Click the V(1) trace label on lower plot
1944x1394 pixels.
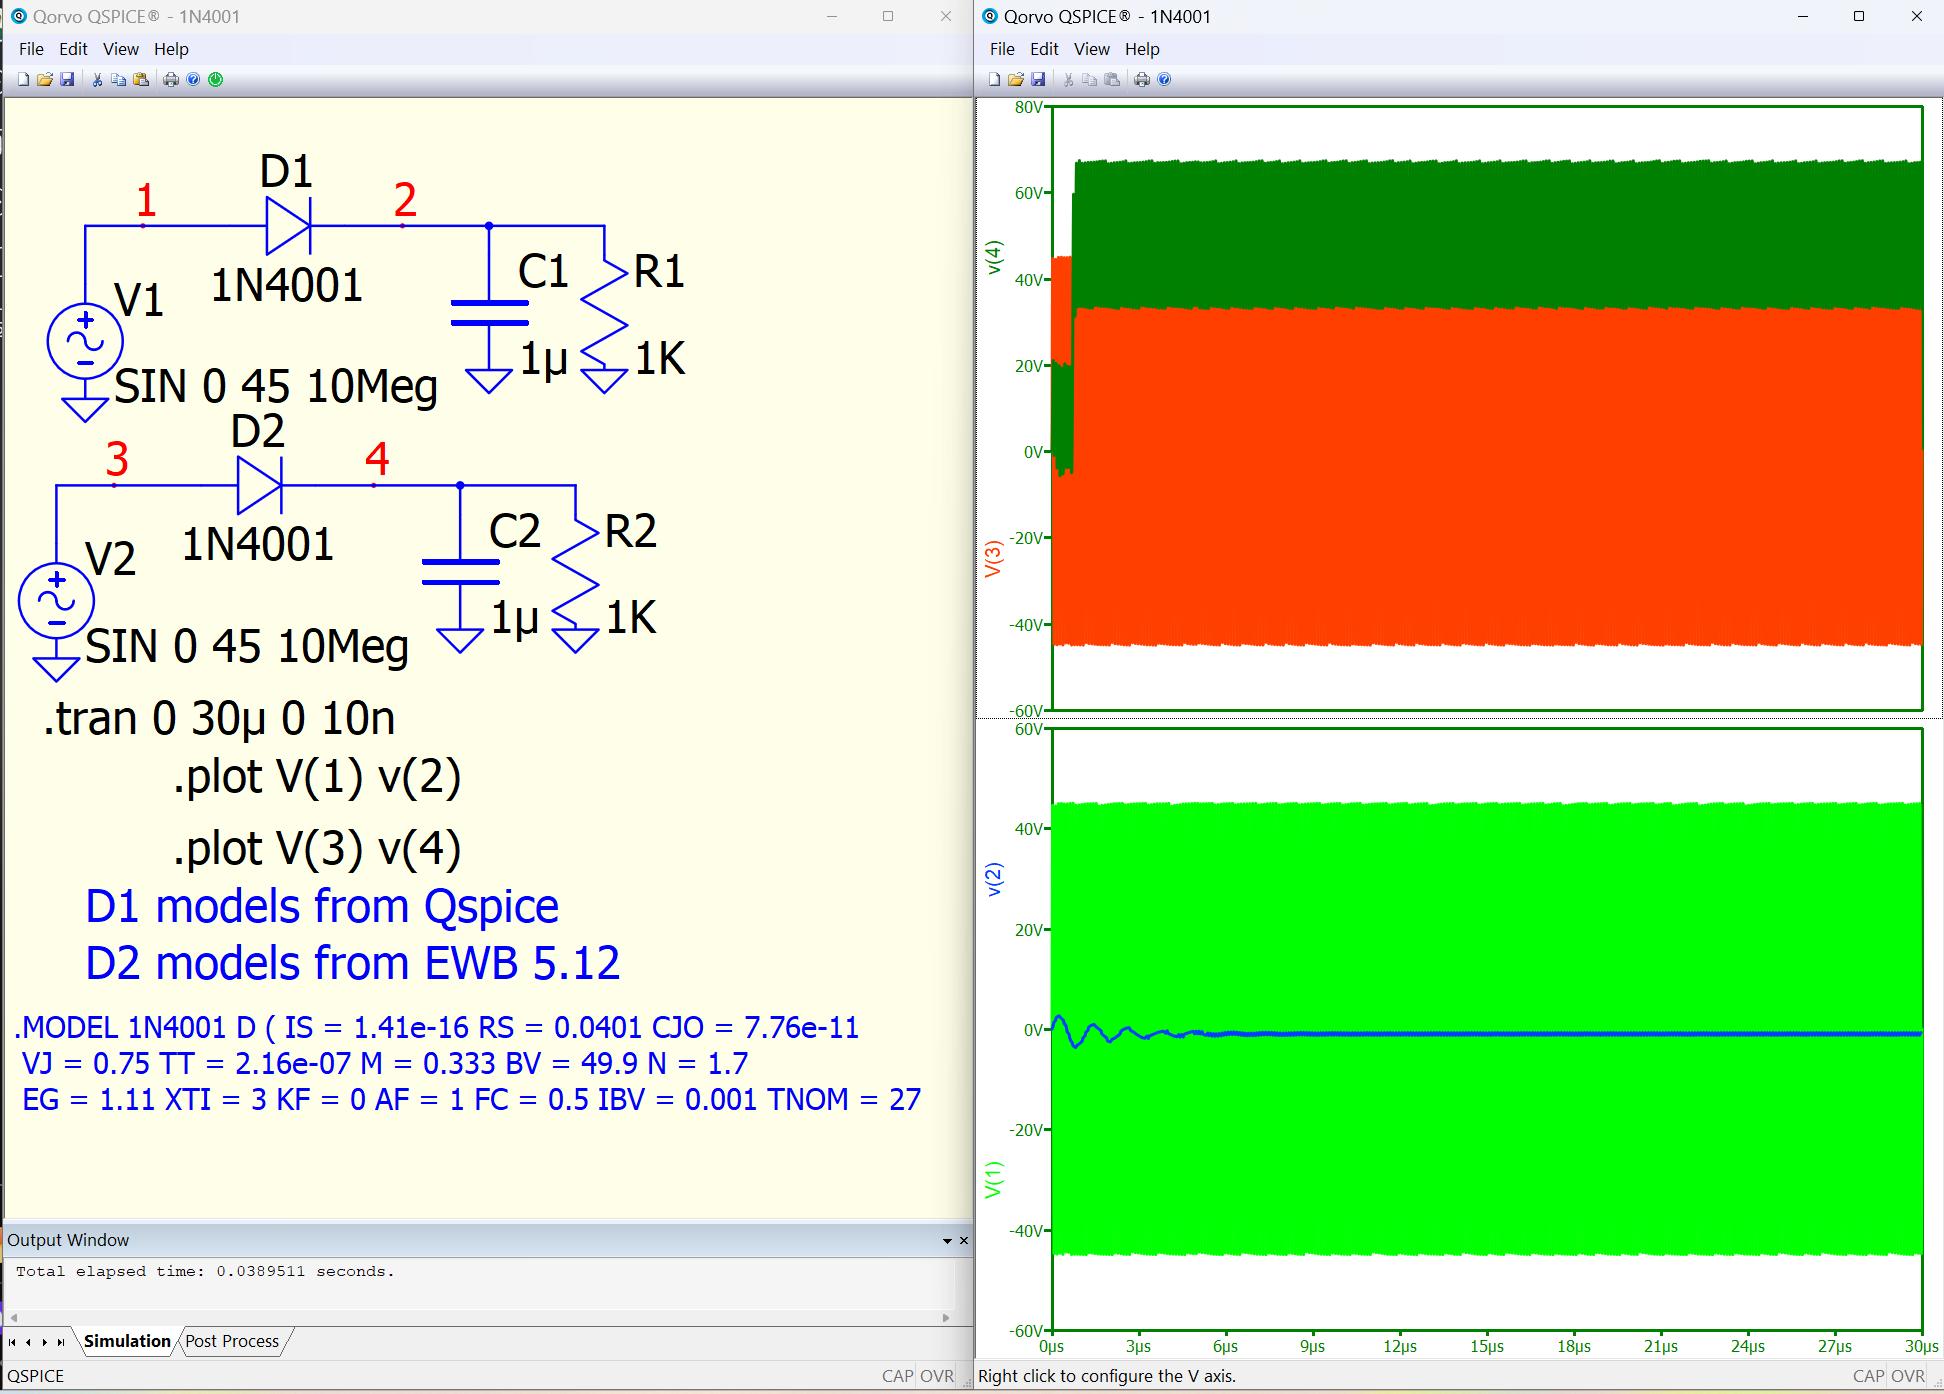pyautogui.click(x=993, y=1180)
